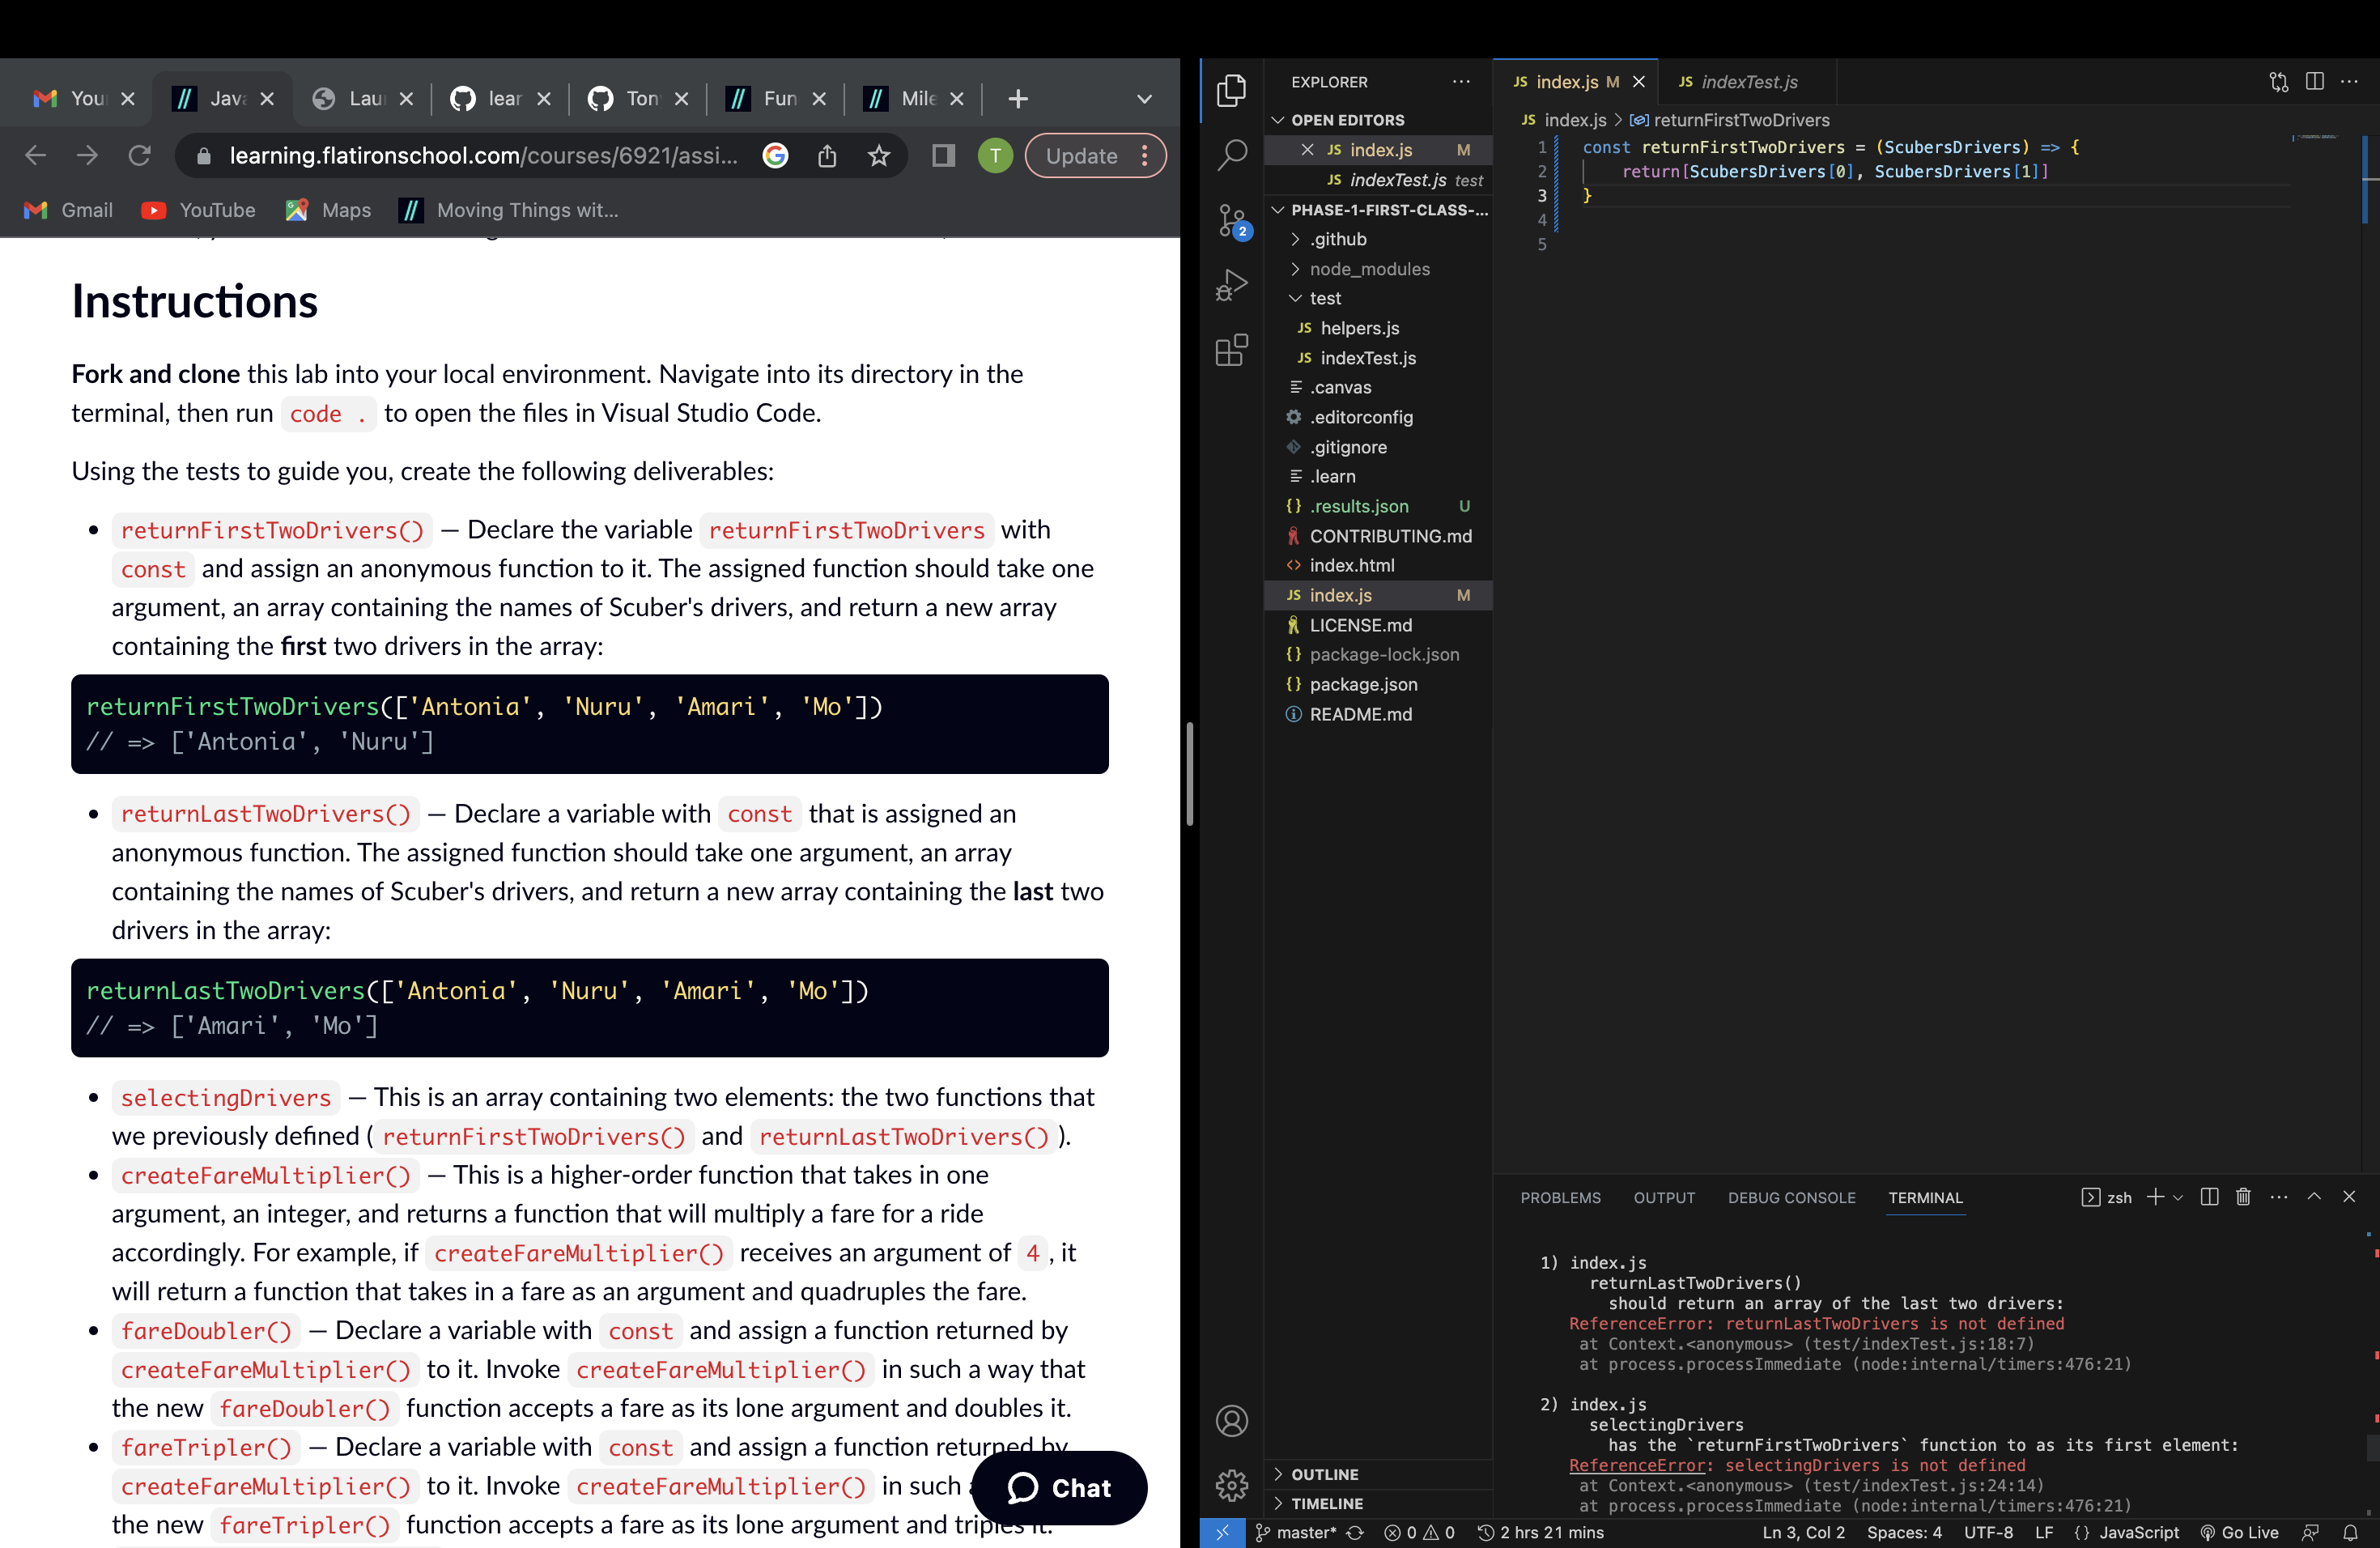2380x1548 pixels.
Task: Click Go Live in status bar
Action: 2240,1532
